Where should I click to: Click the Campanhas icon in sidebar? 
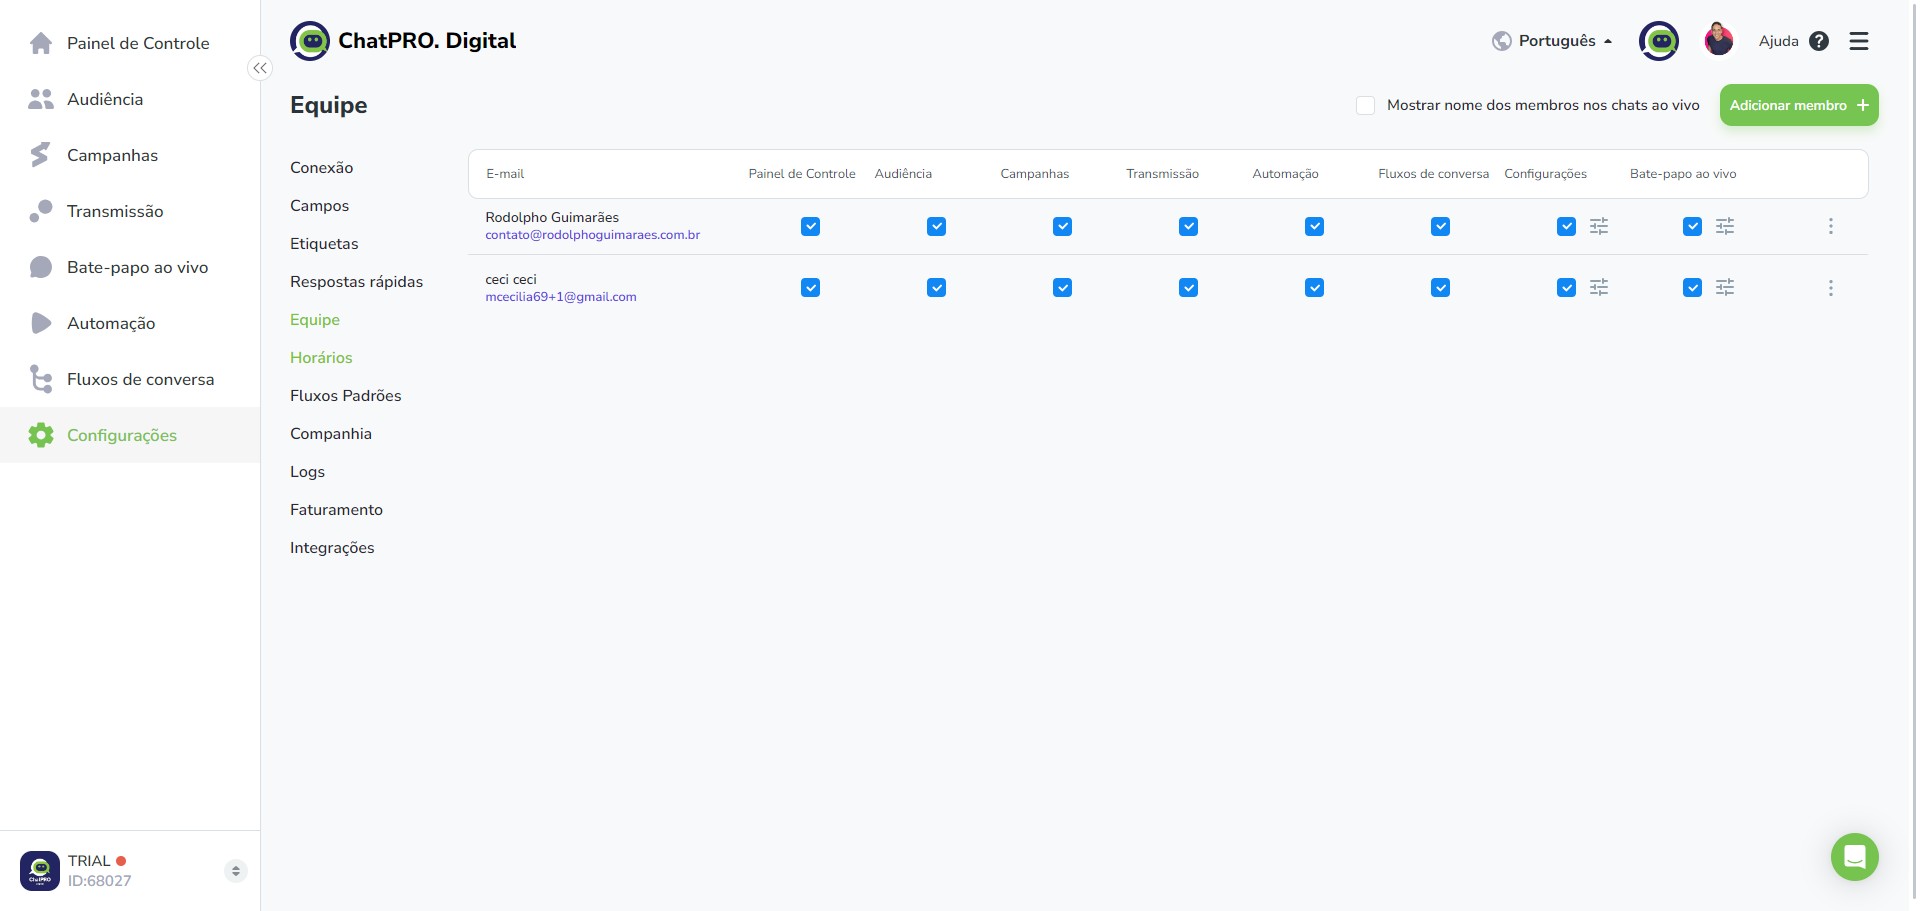[x=41, y=155]
